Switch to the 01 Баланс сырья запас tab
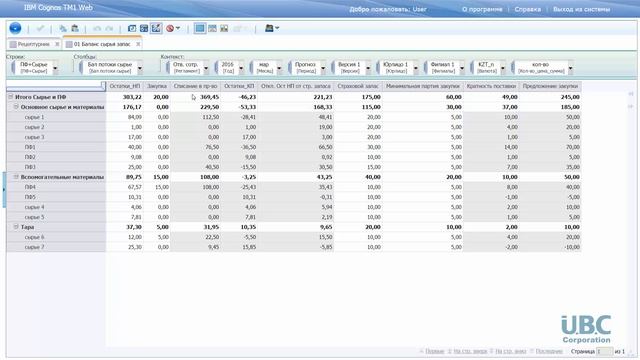The height and width of the screenshot is (360, 640). tap(102, 44)
